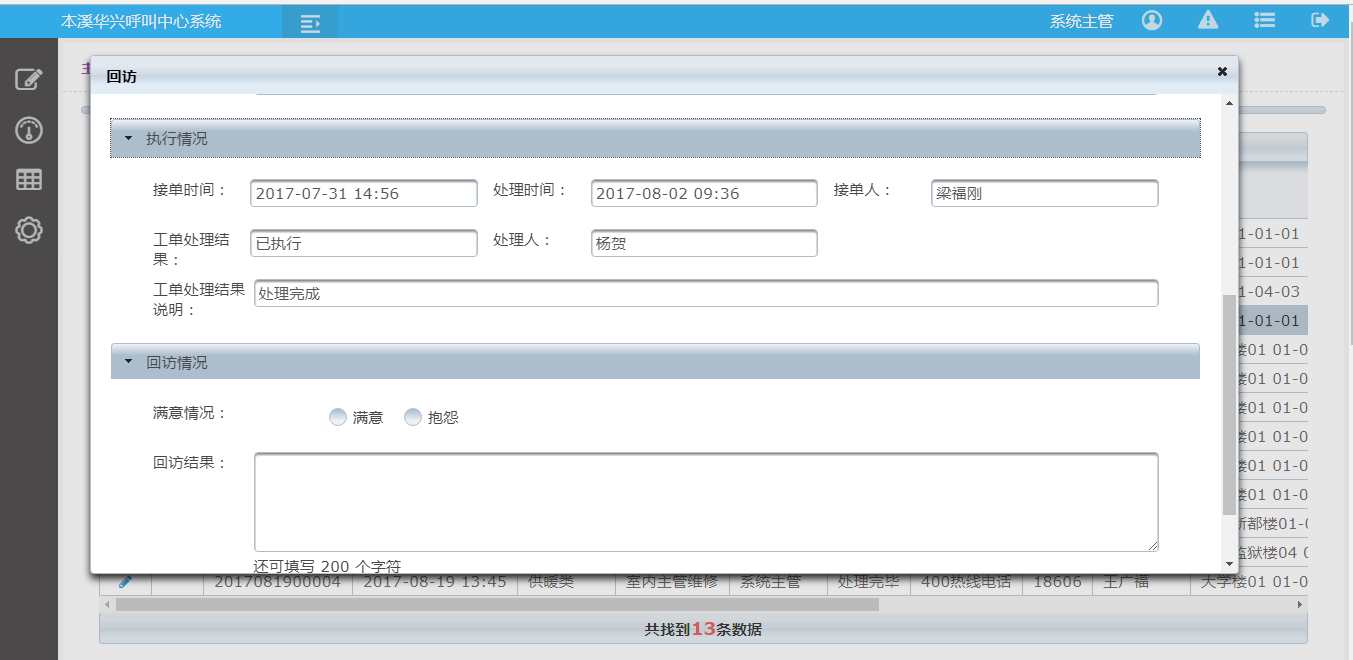Open the data table grid icon in sidebar
1353x660 pixels.
pyautogui.click(x=29, y=180)
